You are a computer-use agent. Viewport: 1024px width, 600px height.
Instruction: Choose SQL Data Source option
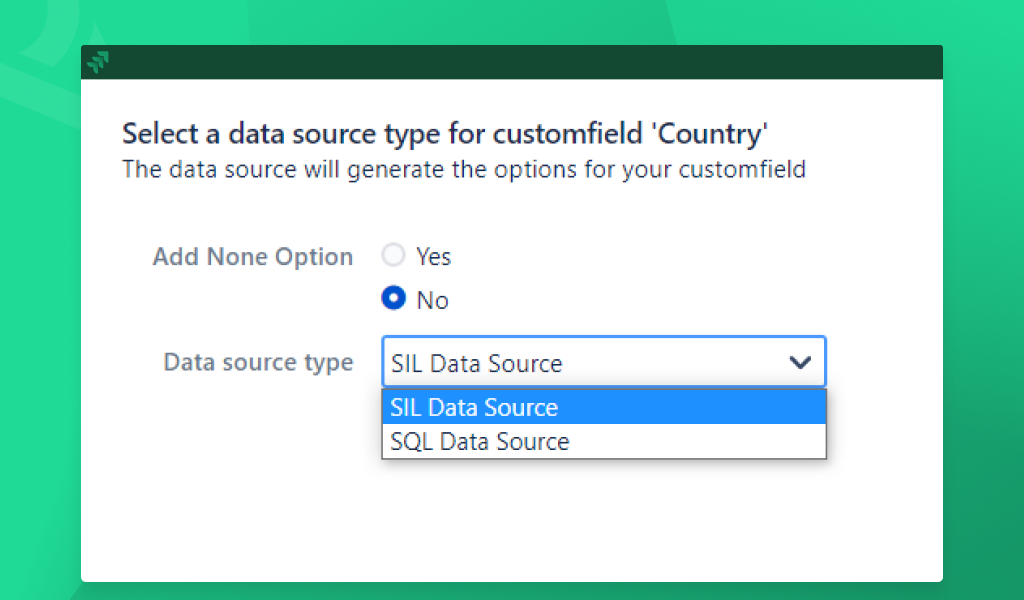tap(604, 441)
